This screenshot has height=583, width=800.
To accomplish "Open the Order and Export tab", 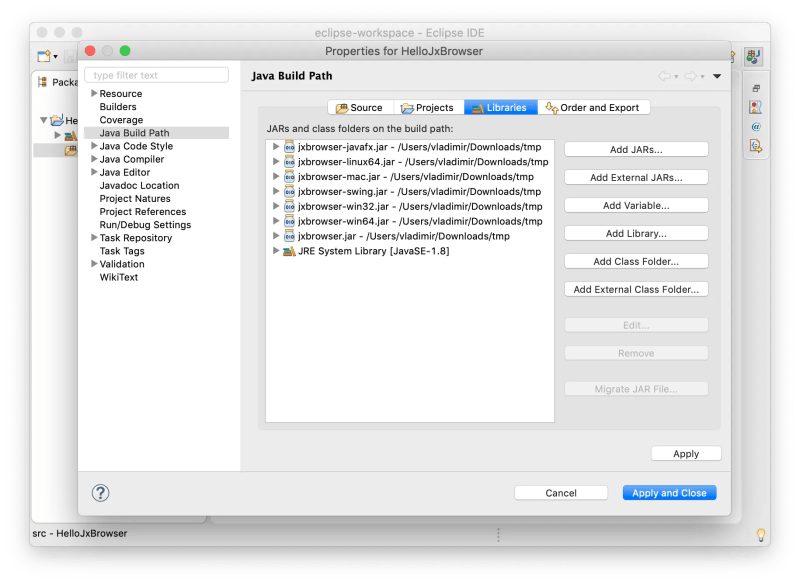I will tap(593, 108).
